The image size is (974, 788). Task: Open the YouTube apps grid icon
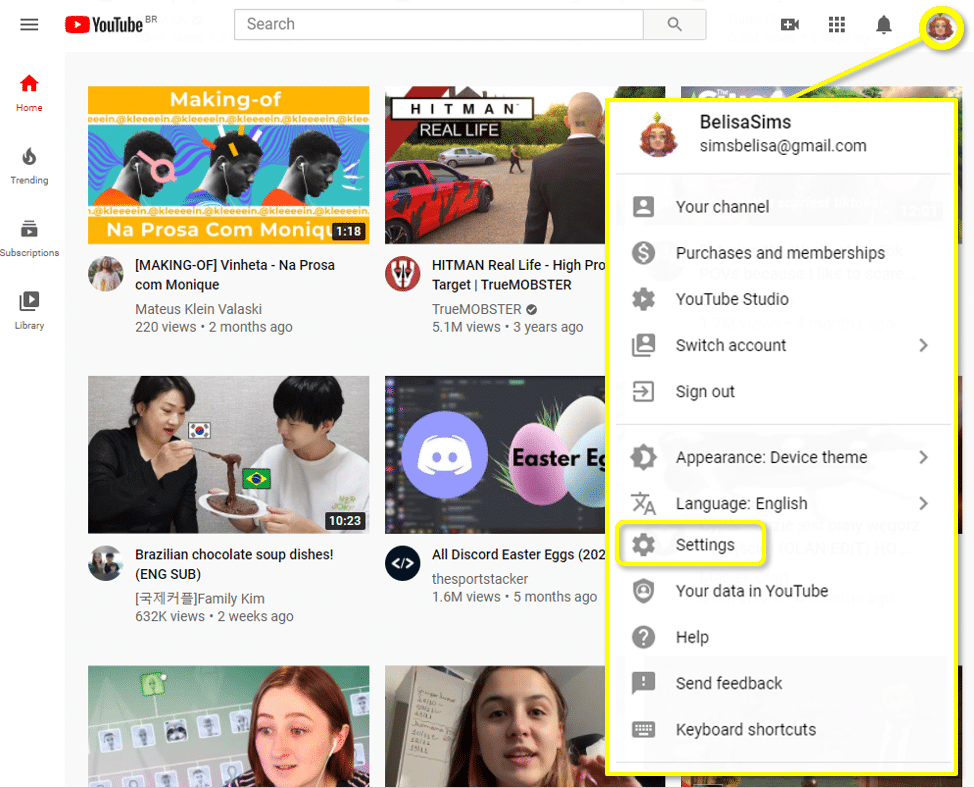[837, 24]
